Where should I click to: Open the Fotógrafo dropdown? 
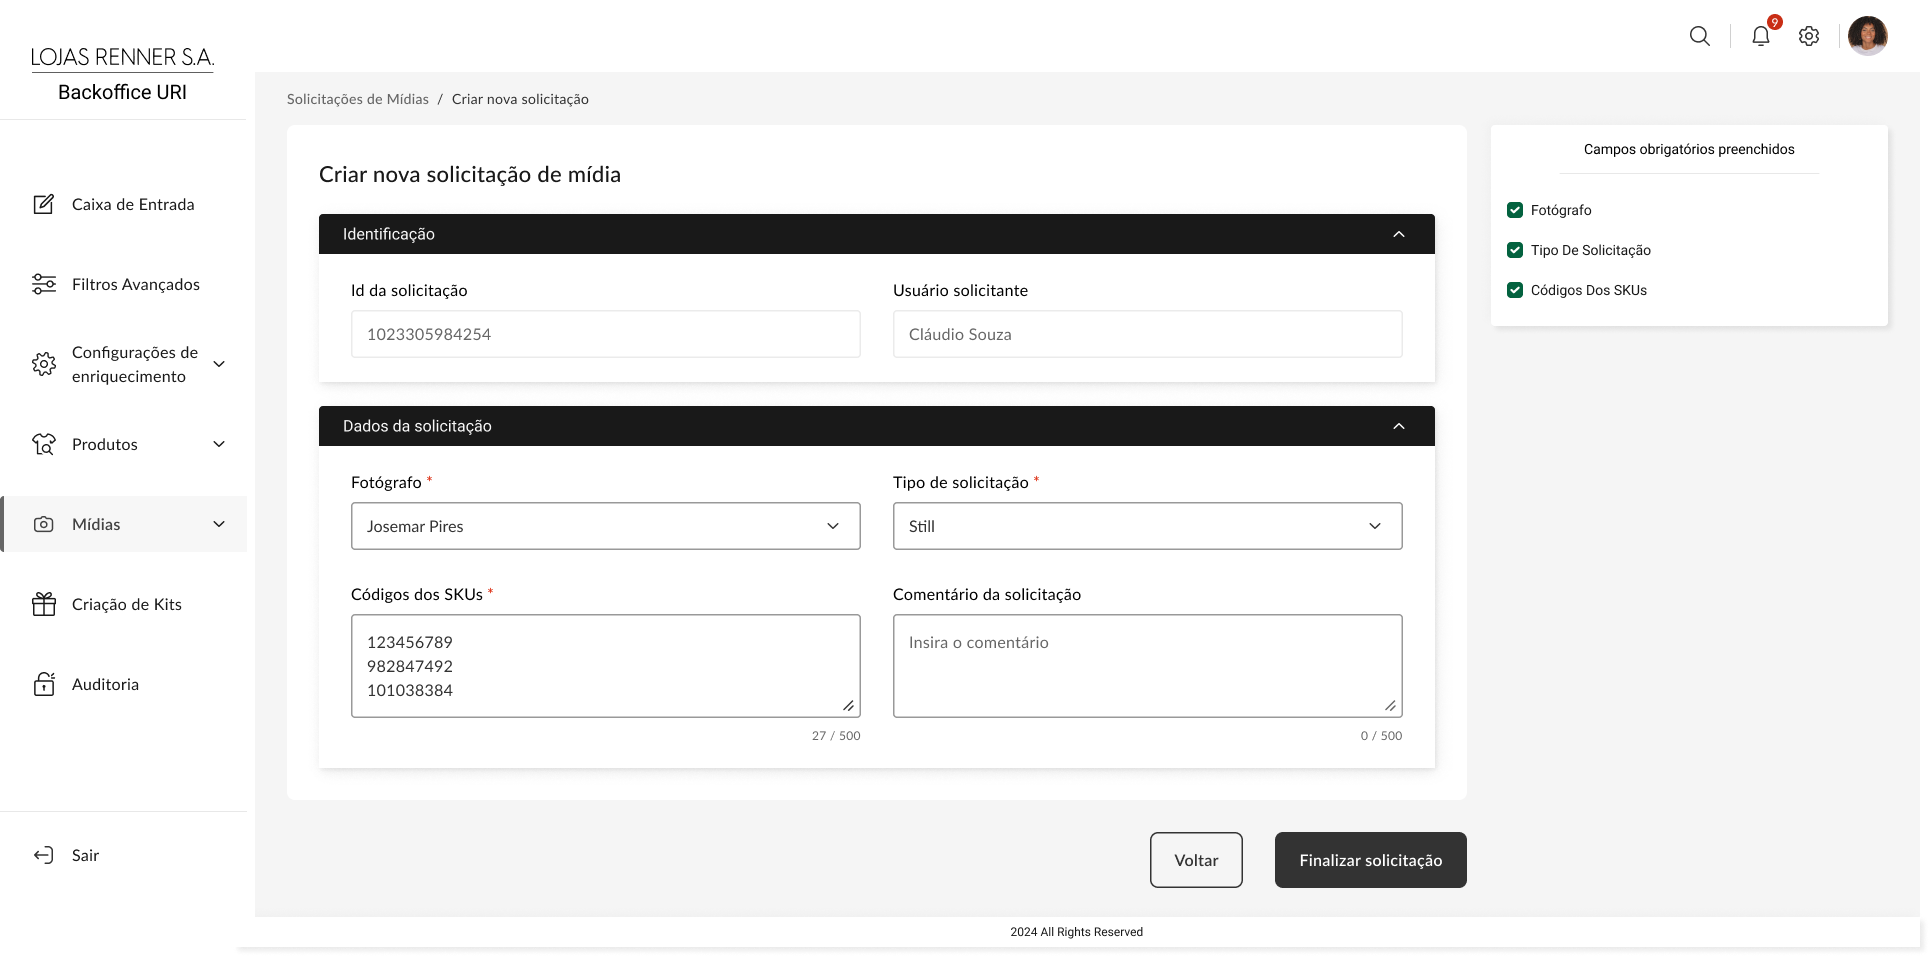click(605, 526)
